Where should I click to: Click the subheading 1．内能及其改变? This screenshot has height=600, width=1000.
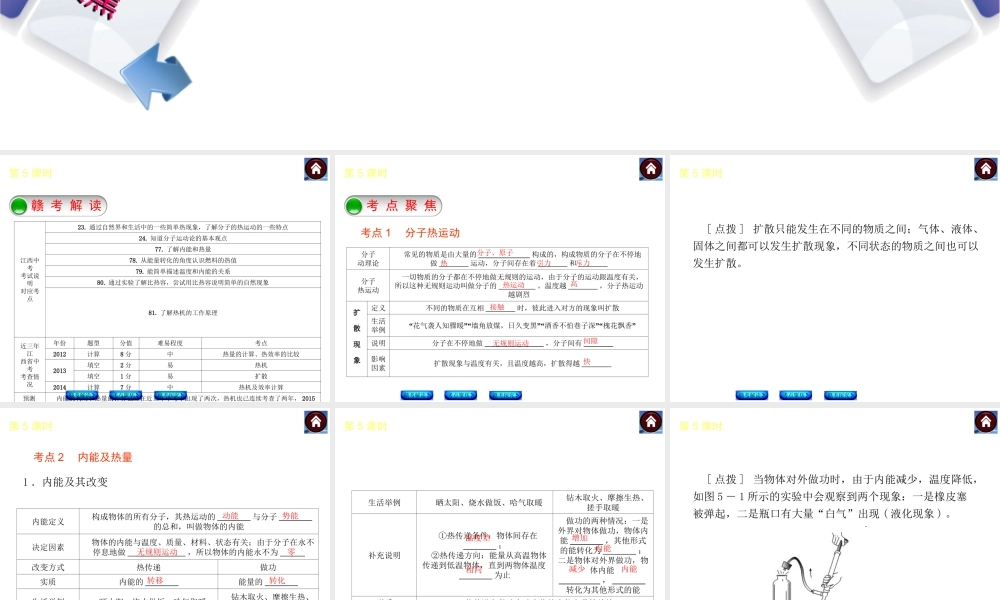coord(65,482)
